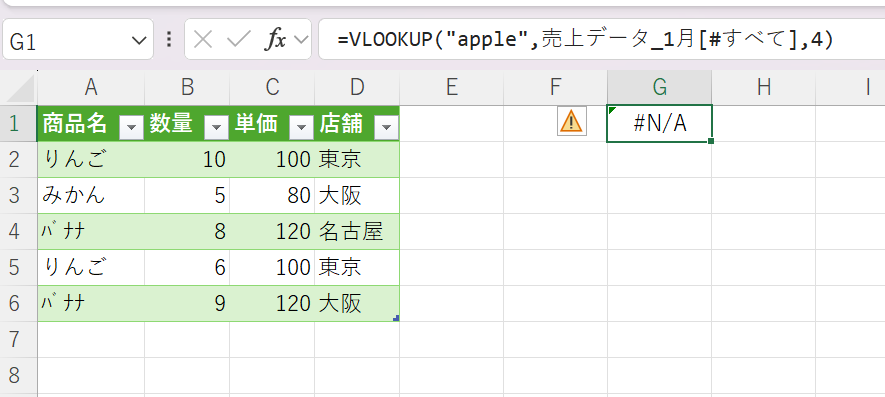Open the 単価 column filter dropdown

tap(301, 128)
